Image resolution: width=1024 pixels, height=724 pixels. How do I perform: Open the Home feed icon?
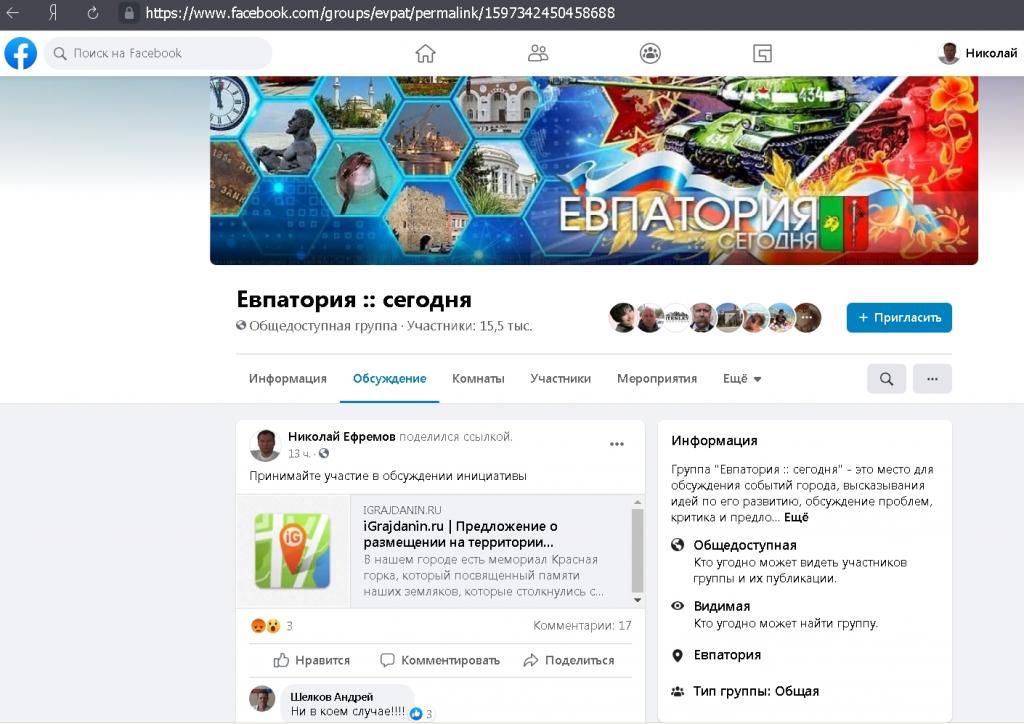(425, 53)
